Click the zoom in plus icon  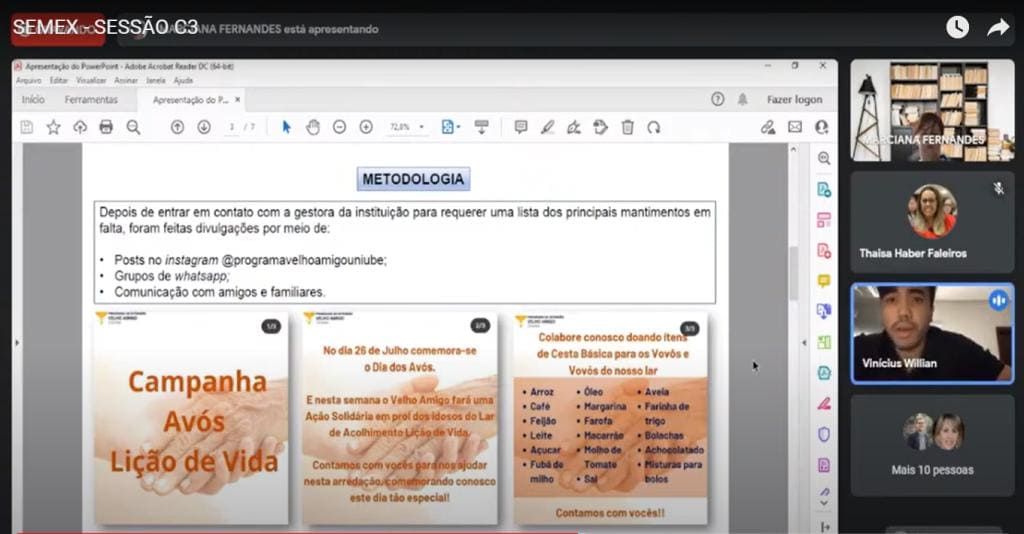366,127
